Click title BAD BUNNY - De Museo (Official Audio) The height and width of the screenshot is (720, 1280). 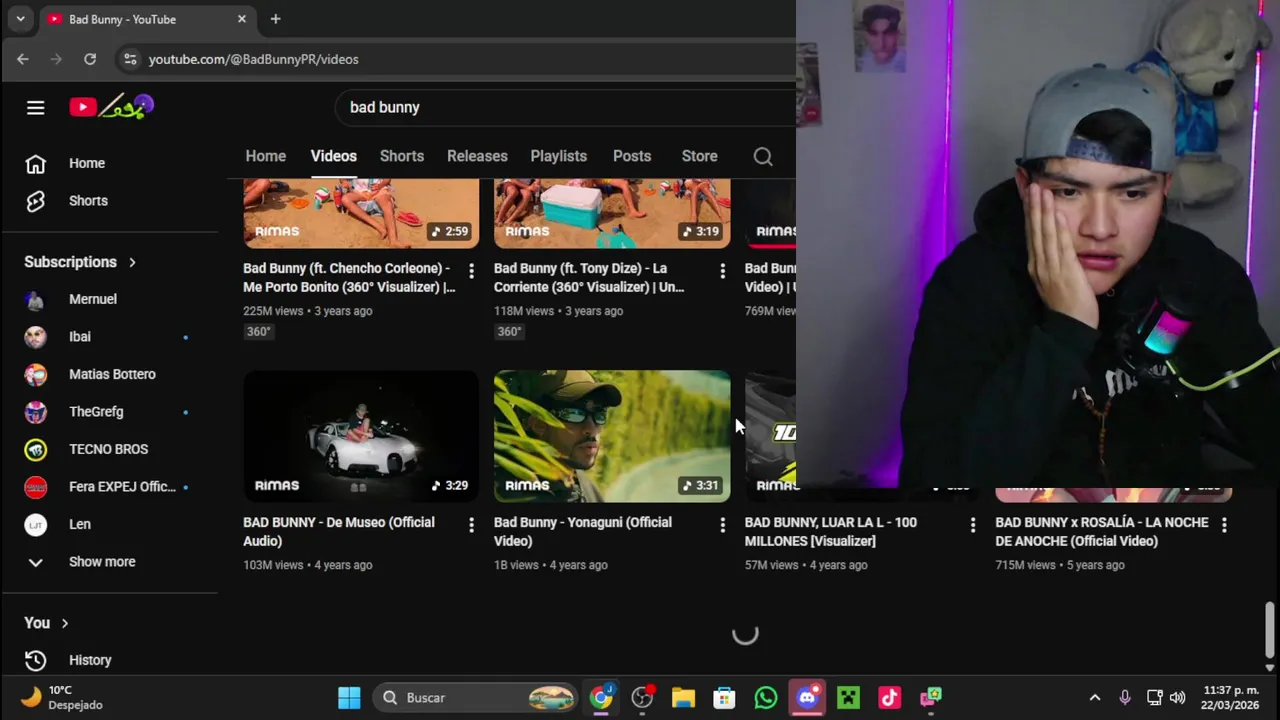(340, 532)
